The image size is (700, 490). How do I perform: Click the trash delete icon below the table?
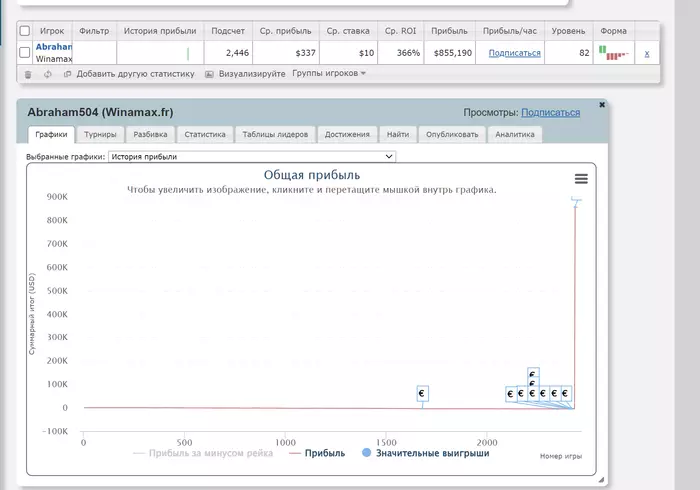(28, 75)
